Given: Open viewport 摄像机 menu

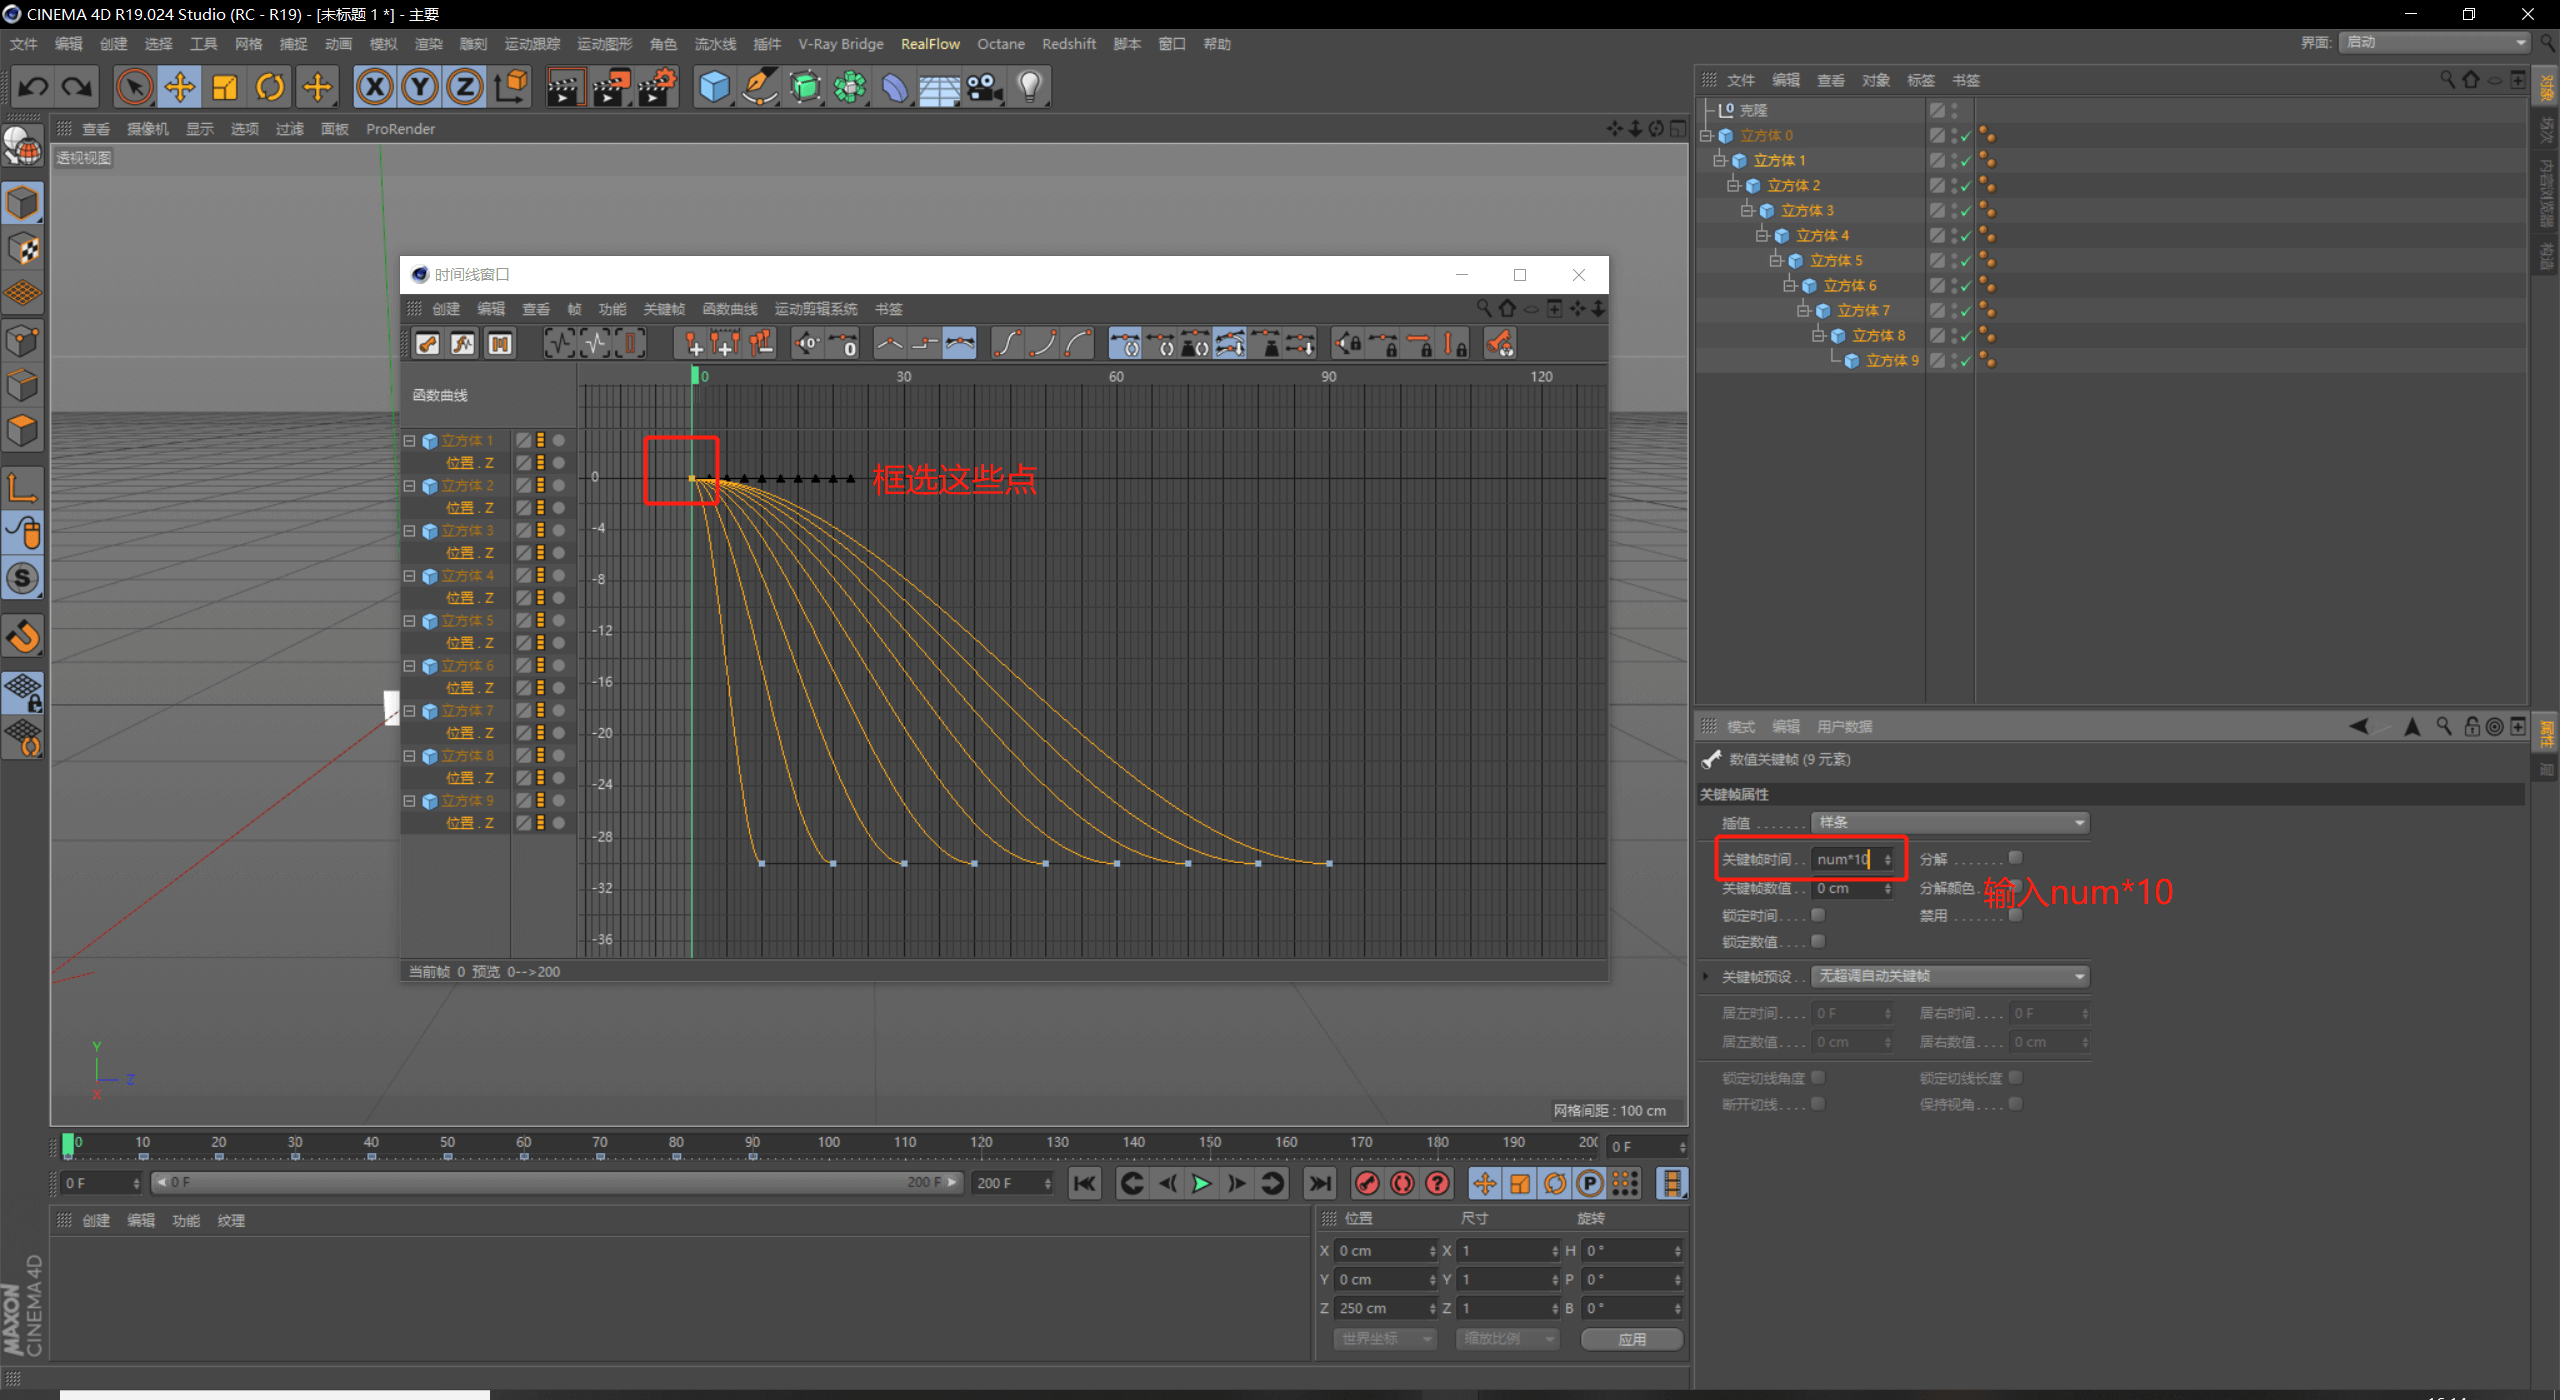Looking at the screenshot, I should click(148, 129).
